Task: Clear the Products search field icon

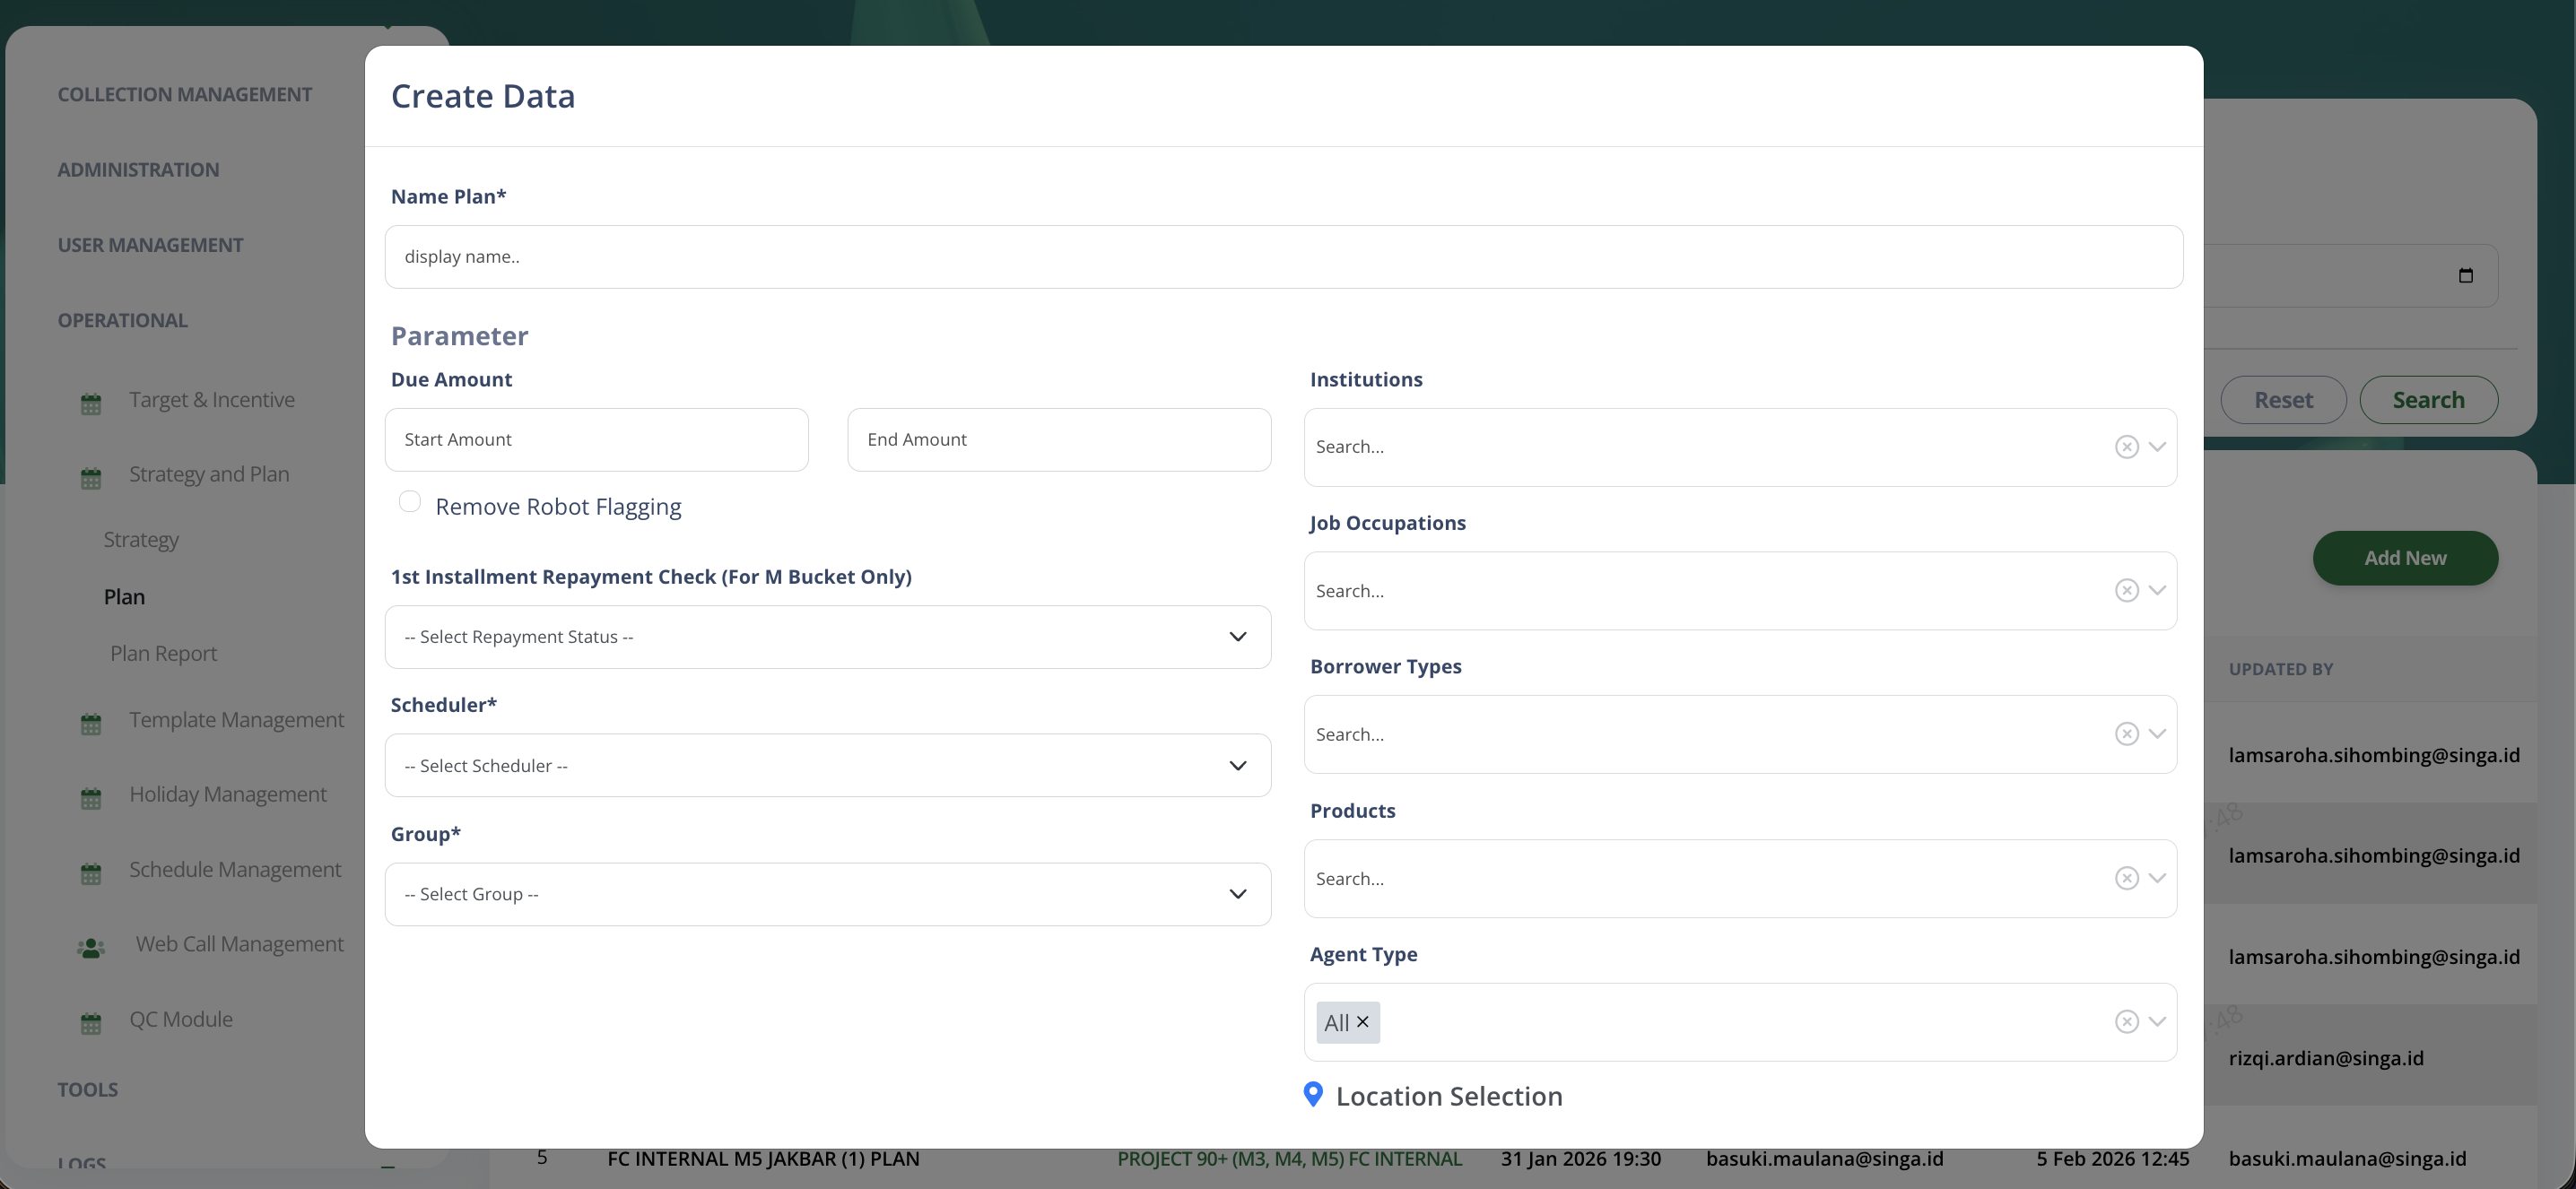Action: tap(2126, 878)
